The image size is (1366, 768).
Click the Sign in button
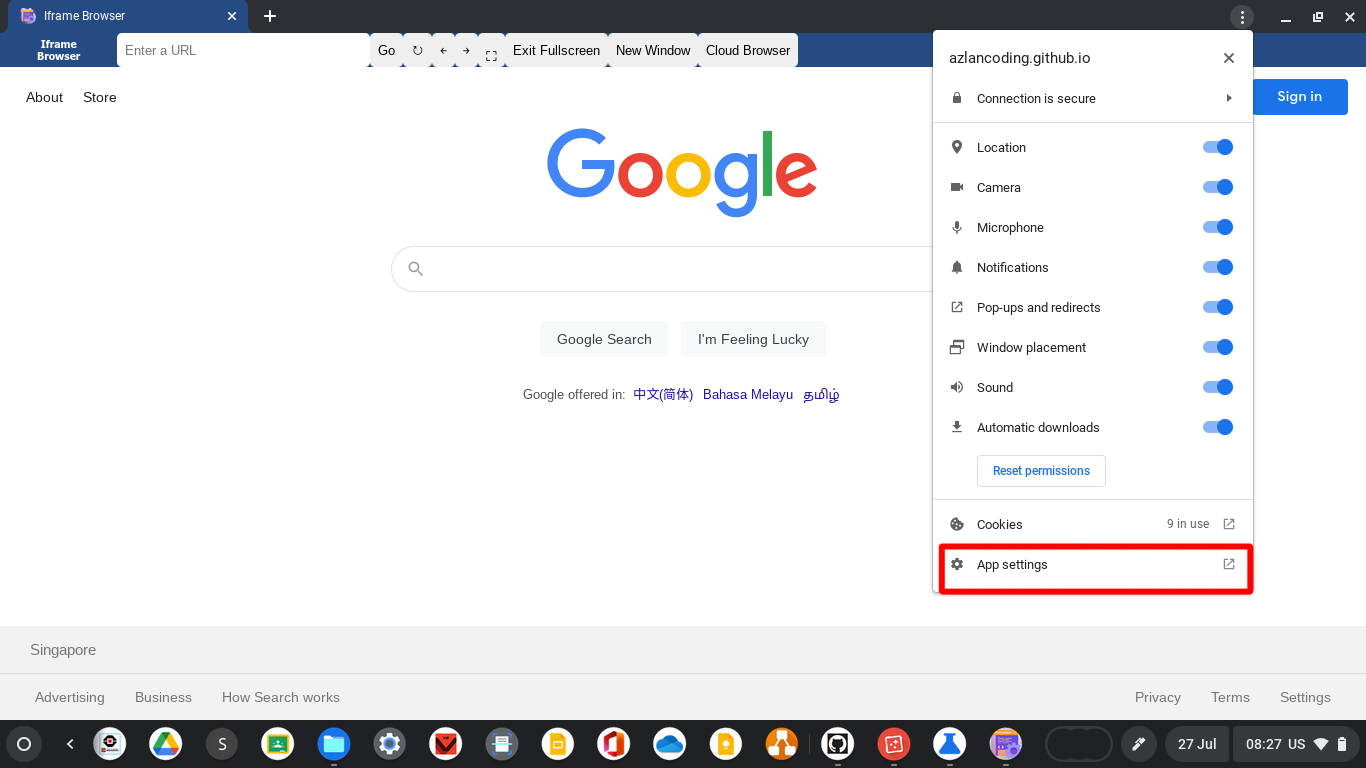(x=1300, y=97)
